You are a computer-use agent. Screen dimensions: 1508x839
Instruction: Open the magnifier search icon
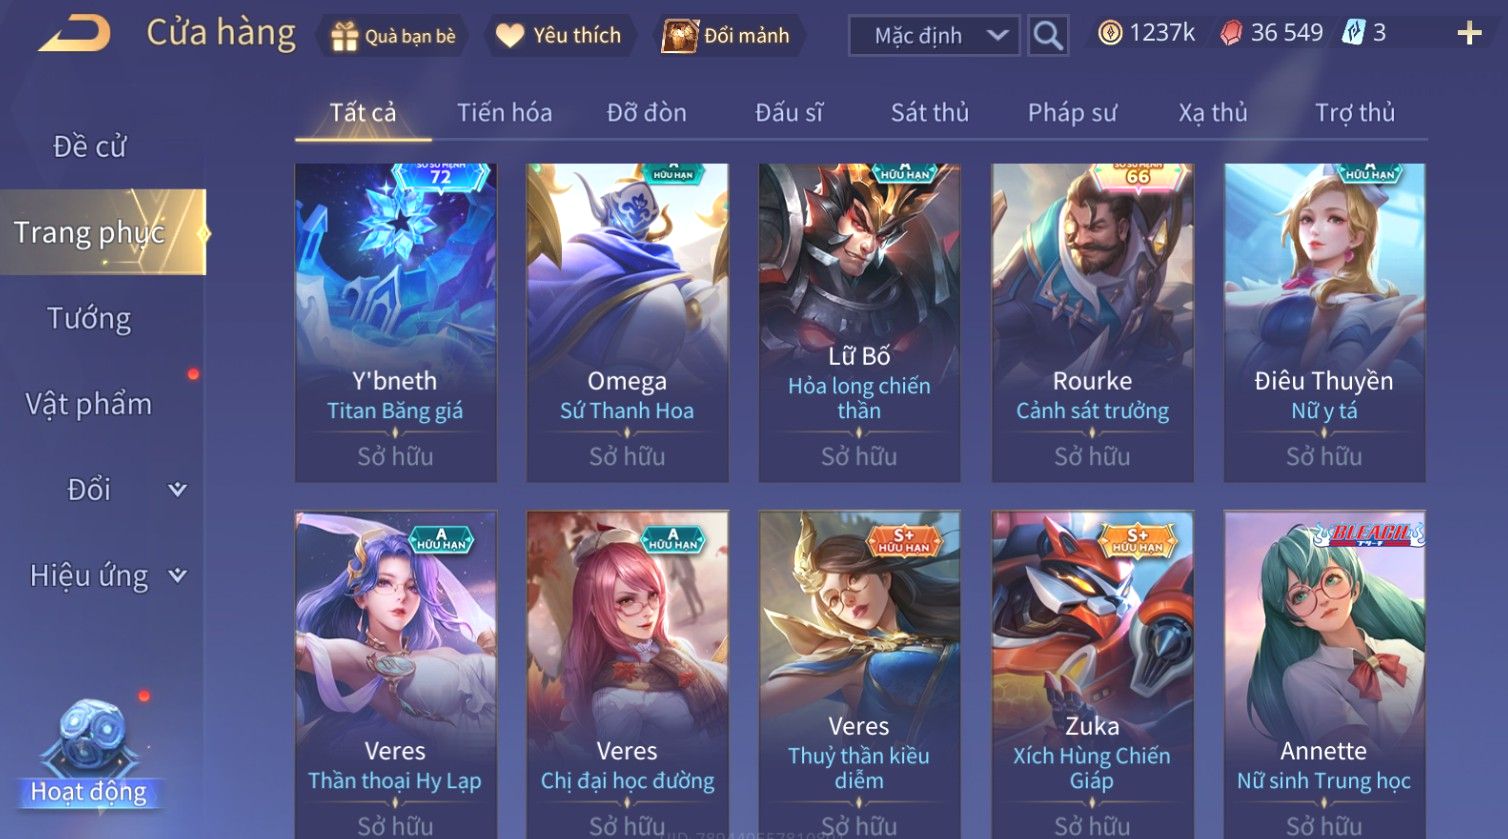pos(1048,36)
